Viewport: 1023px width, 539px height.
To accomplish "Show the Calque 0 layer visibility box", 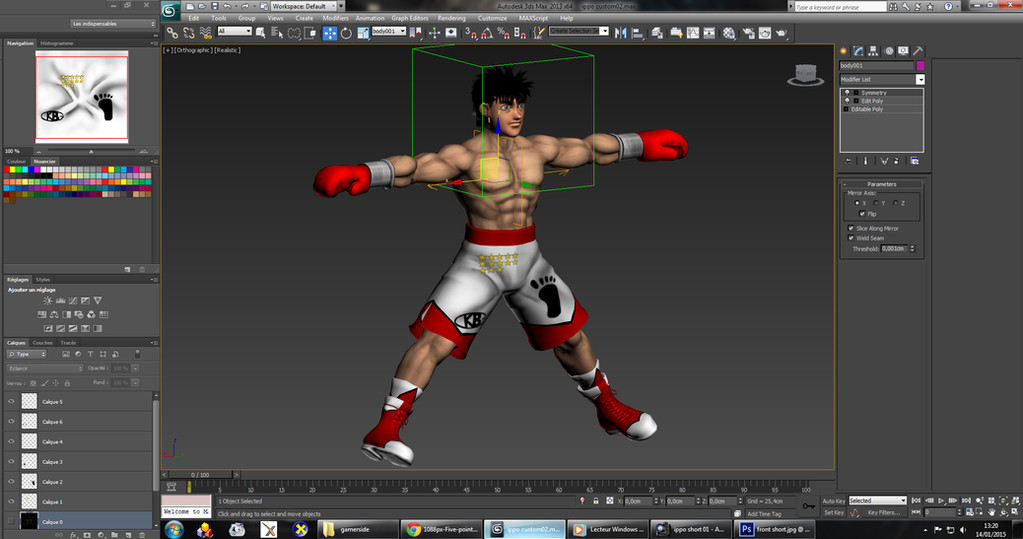I will tap(11, 521).
